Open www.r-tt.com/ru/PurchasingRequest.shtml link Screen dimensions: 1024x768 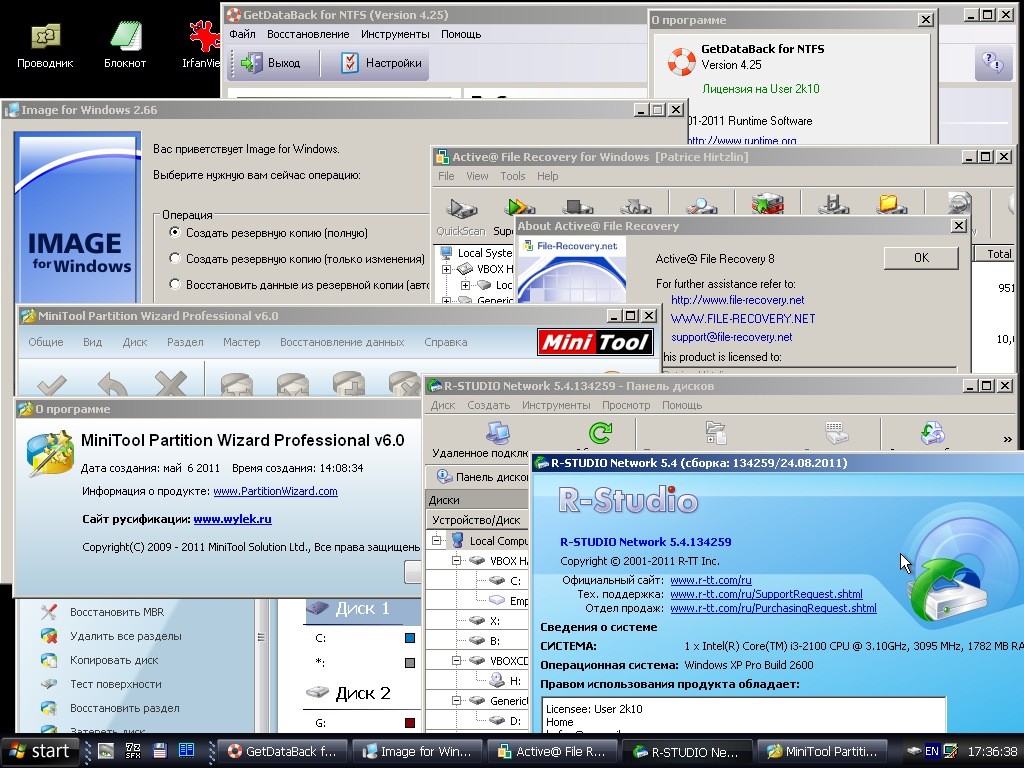773,608
